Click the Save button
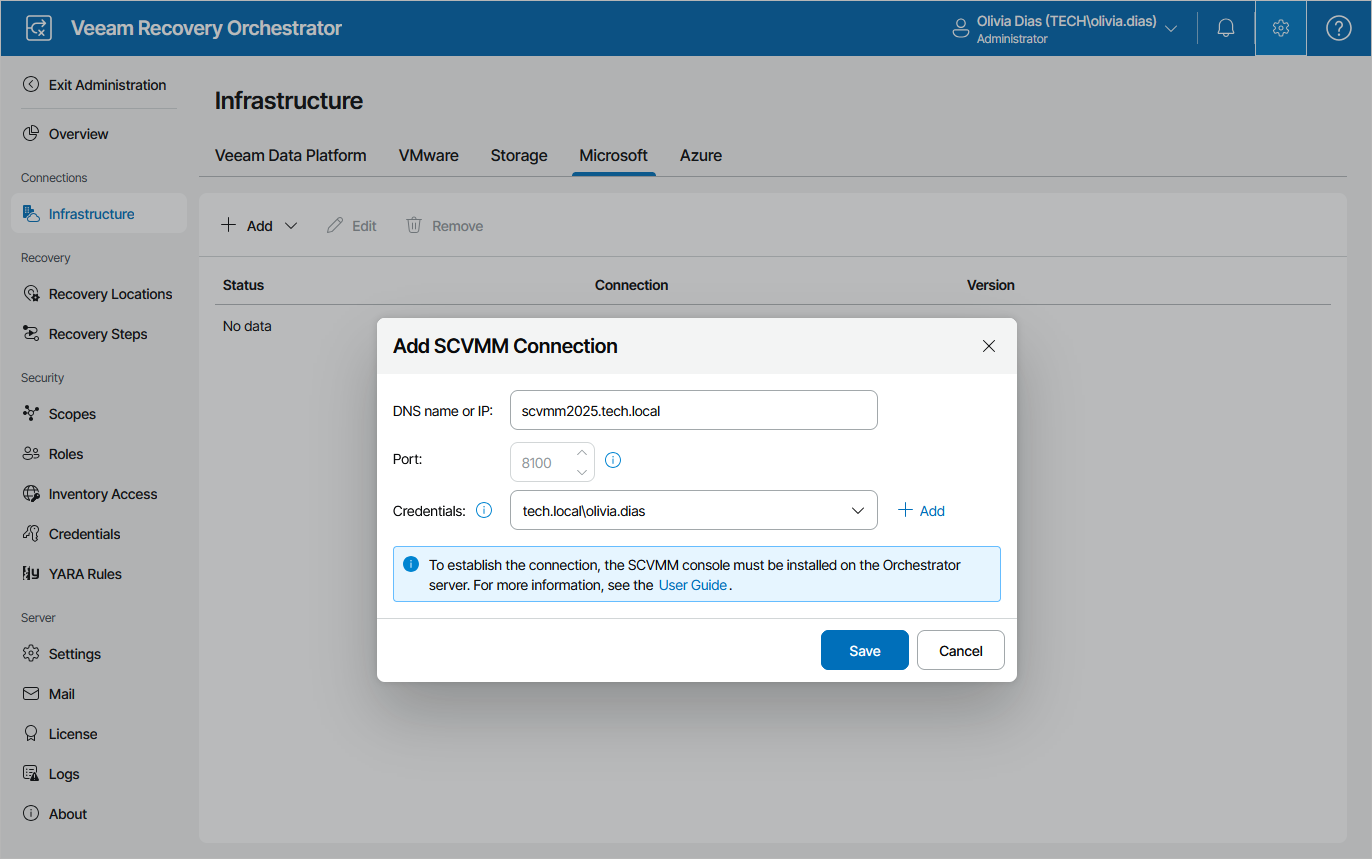The image size is (1372, 859). (864, 650)
